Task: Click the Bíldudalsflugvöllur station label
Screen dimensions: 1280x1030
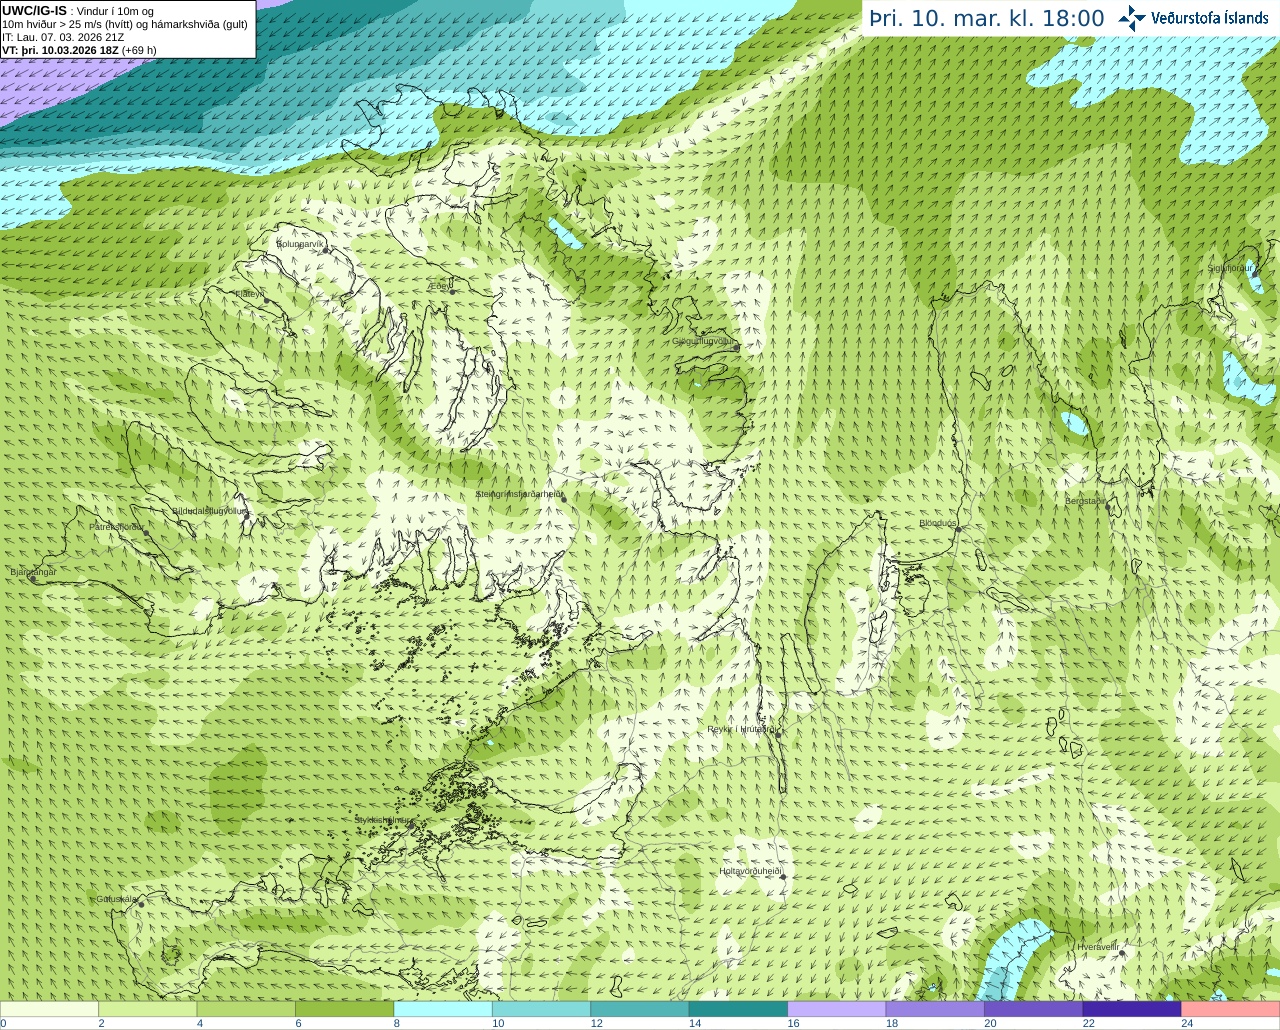Action: coord(209,510)
